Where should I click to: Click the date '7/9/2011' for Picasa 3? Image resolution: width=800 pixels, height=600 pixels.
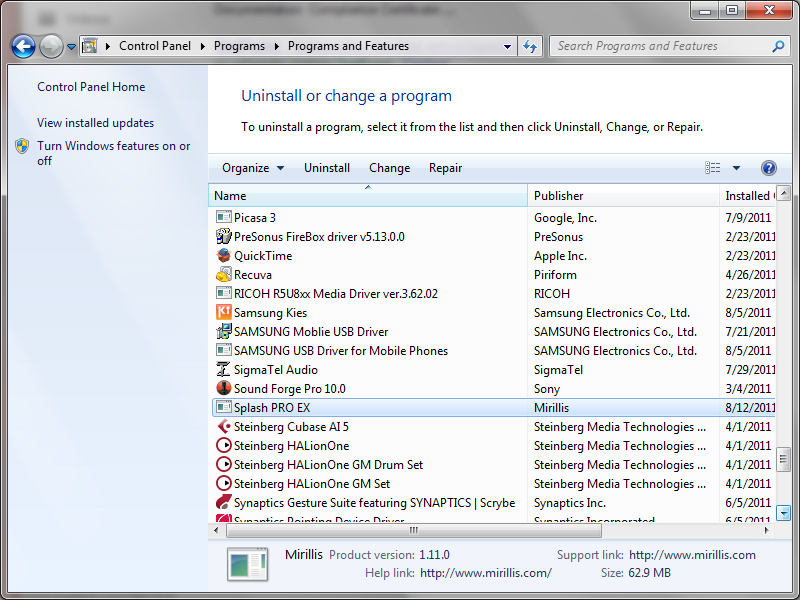coord(748,218)
